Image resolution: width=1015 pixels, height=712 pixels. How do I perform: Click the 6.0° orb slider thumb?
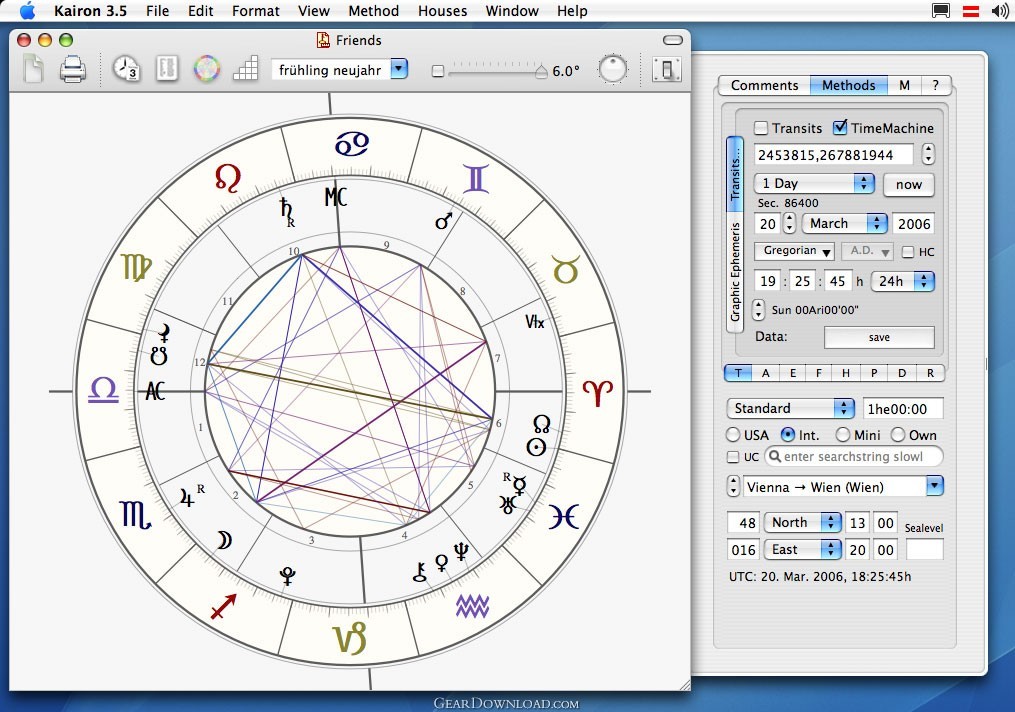(541, 71)
